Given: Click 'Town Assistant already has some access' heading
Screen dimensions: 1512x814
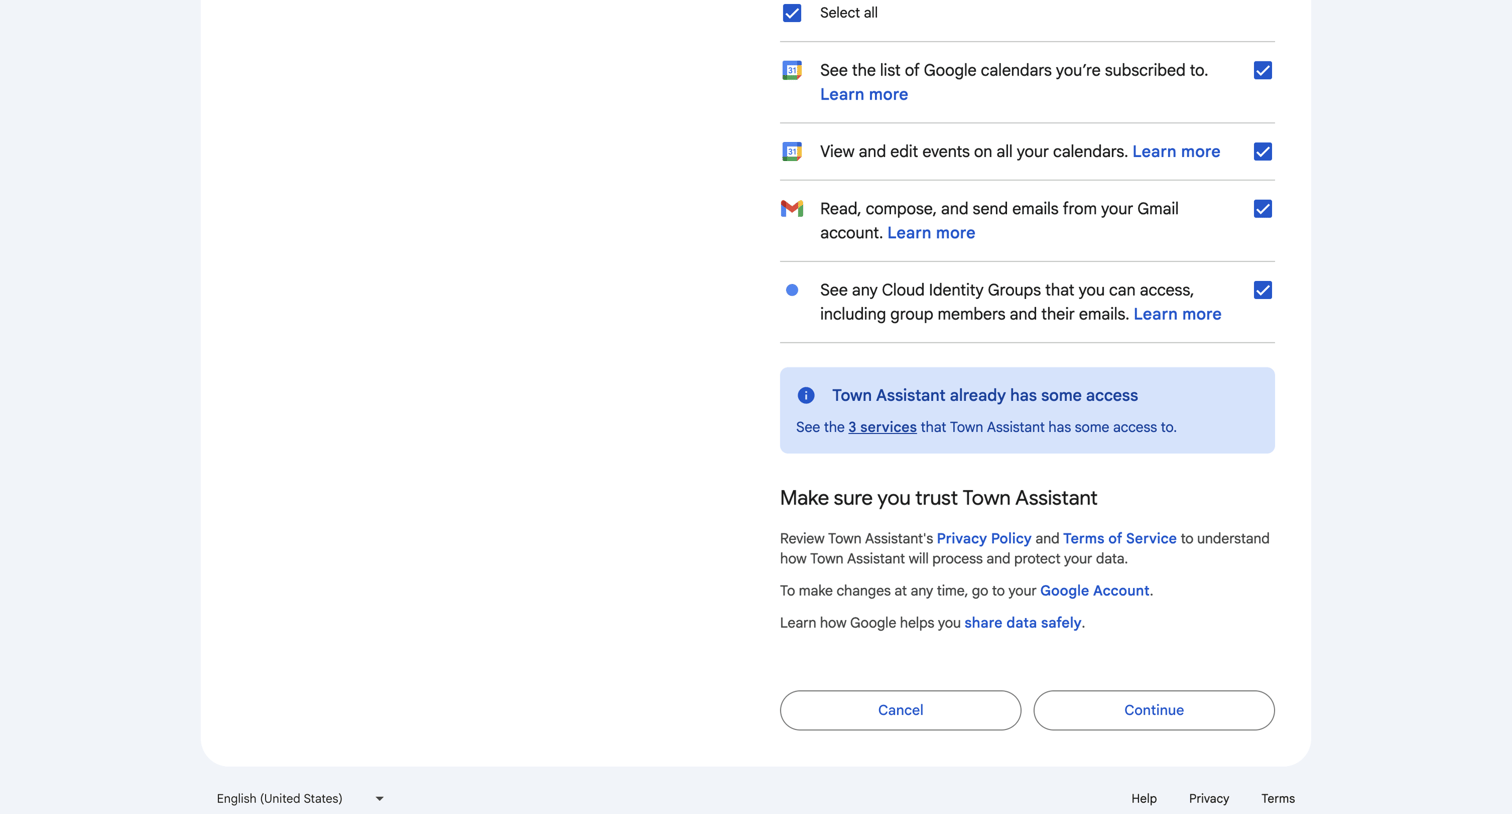Looking at the screenshot, I should click(x=985, y=396).
